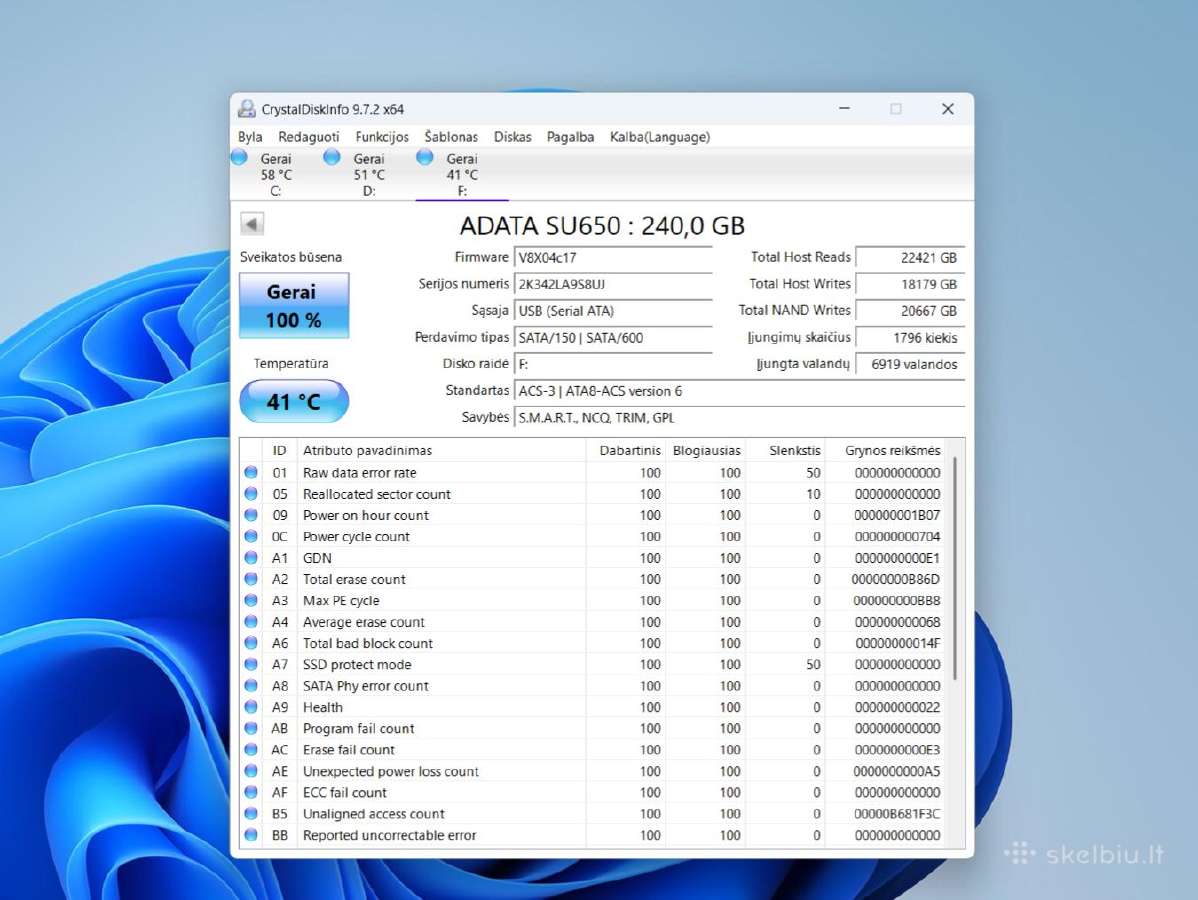Open the Pagalba menu
This screenshot has width=1198, height=900.
click(x=570, y=137)
